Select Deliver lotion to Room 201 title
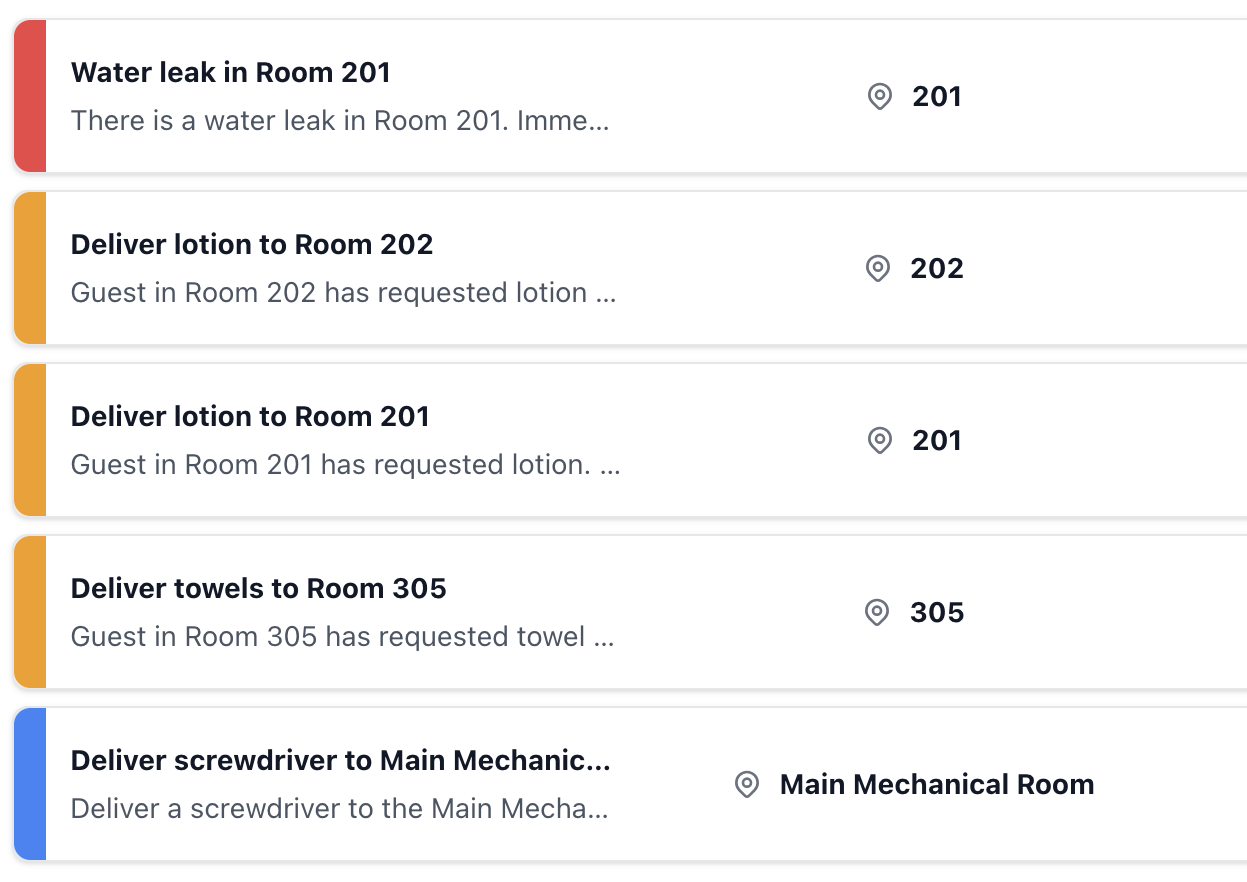The height and width of the screenshot is (882, 1247). click(250, 416)
